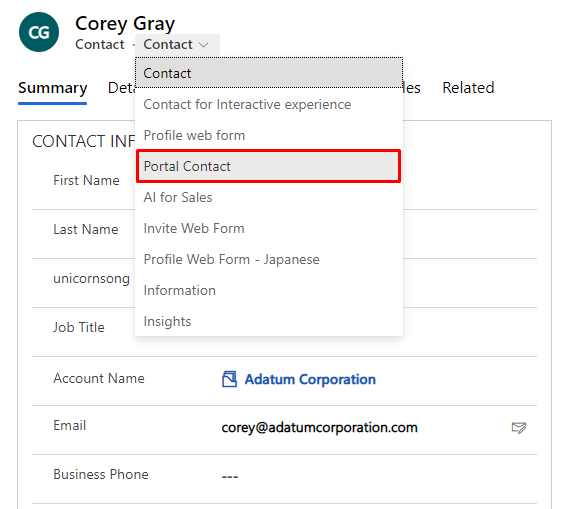Viewport: 561px width, 509px height.
Task: Open Adatum Corporation account link
Action: click(310, 379)
